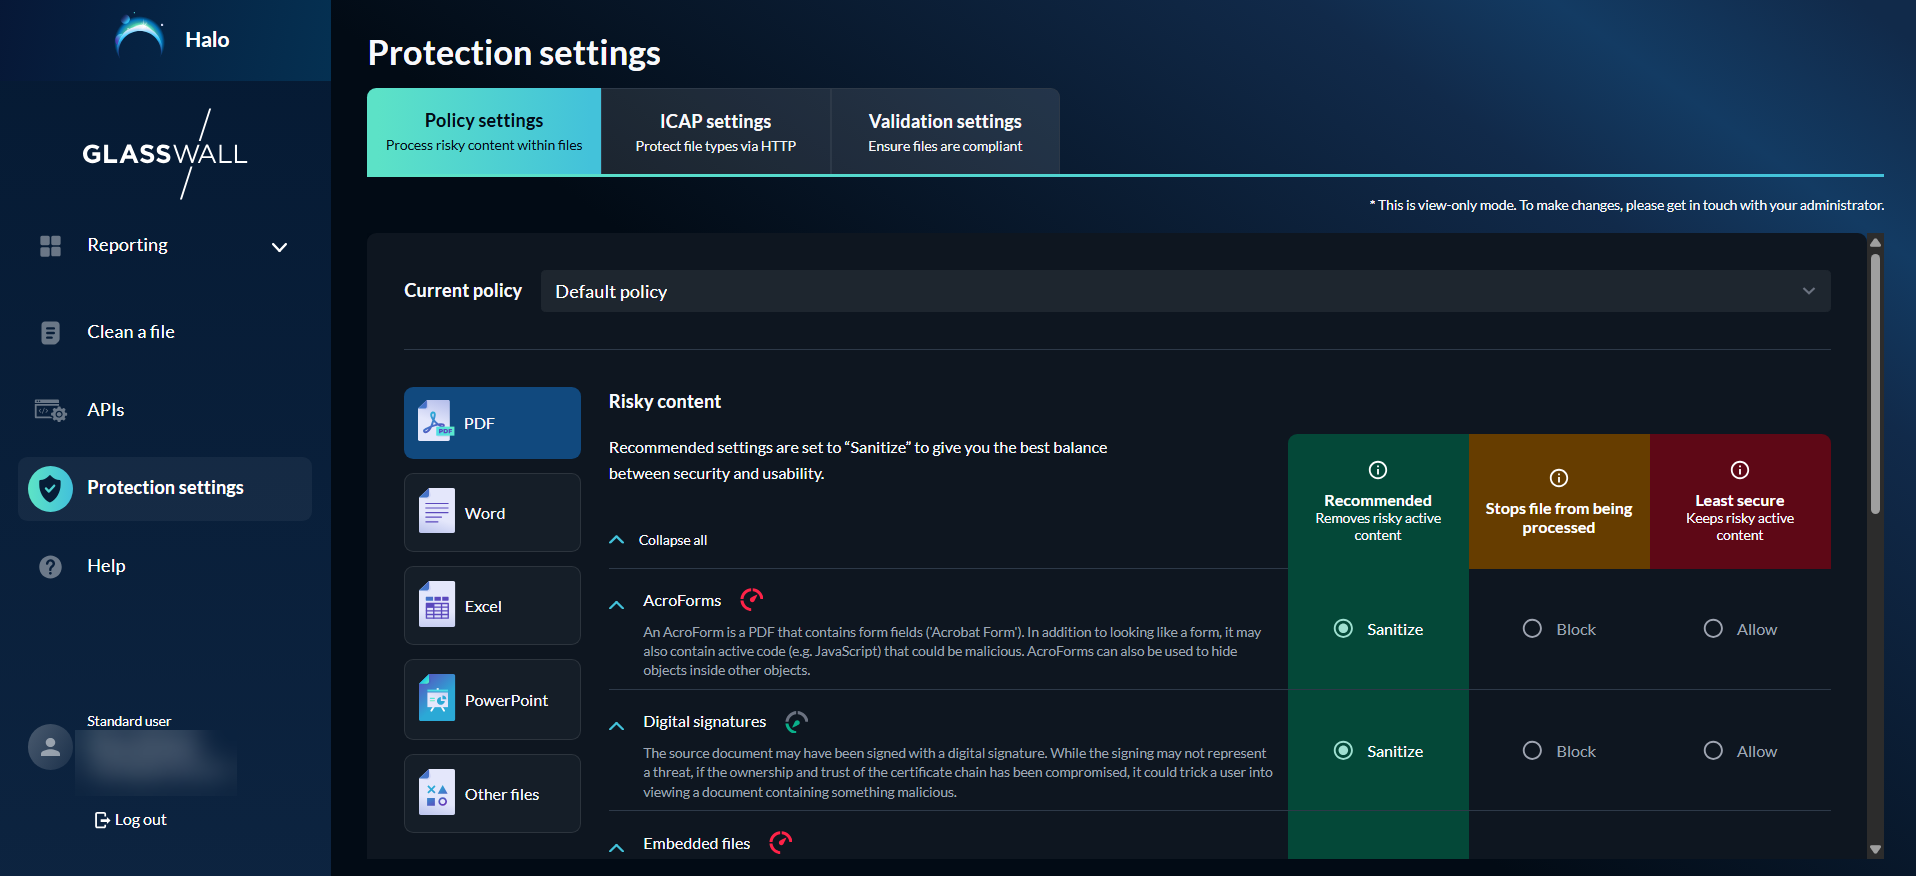Select Block for AcroForms
The height and width of the screenshot is (876, 1916).
tap(1532, 629)
